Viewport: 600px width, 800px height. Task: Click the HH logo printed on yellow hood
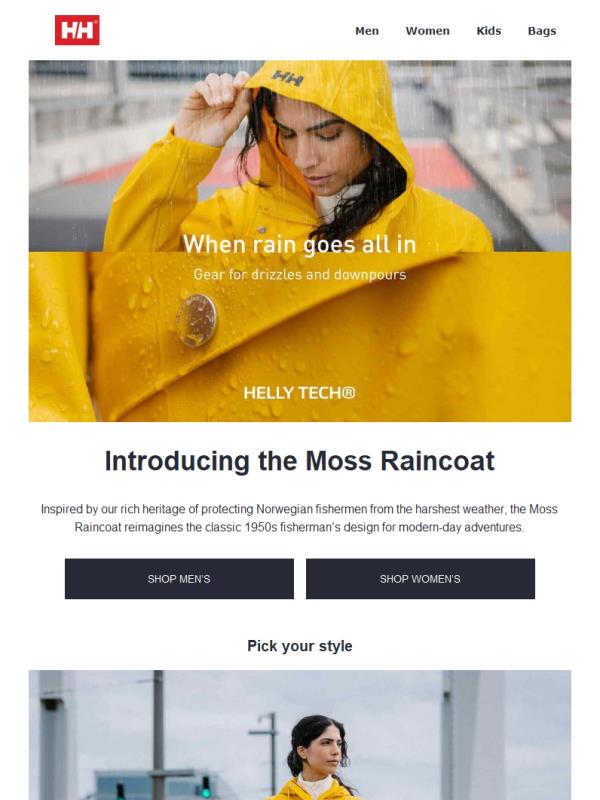(x=288, y=78)
